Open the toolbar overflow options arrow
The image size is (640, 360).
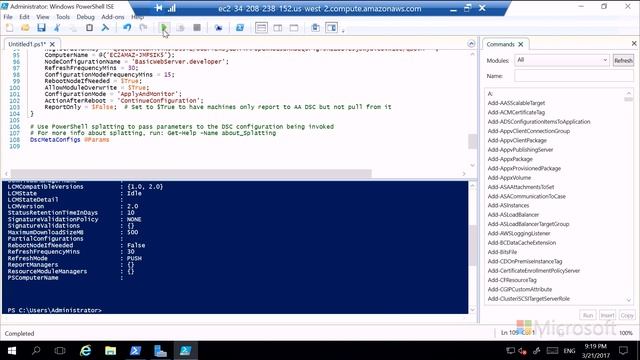[343, 30]
